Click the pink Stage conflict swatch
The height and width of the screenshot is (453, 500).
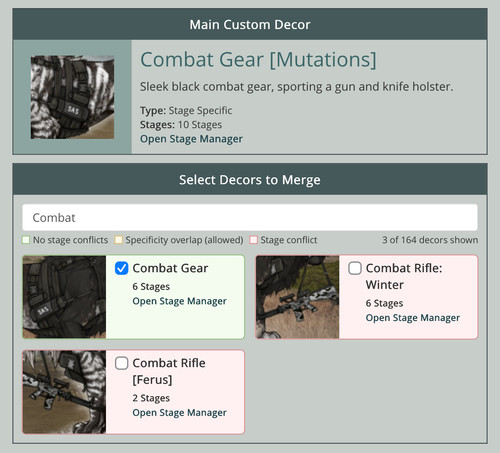(253, 240)
